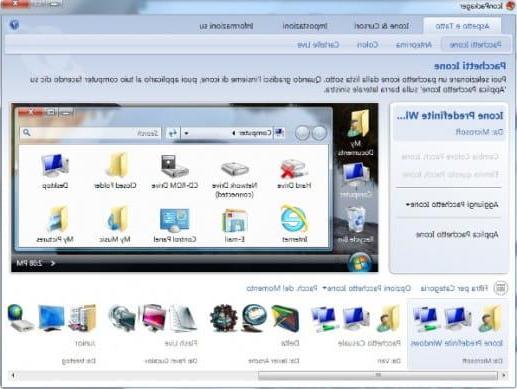
Task: Click the scrollbar arrow beside the Junior package
Action: (x=13, y=375)
